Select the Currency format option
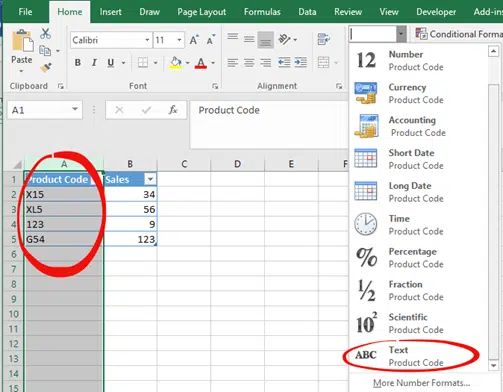 tap(418, 93)
